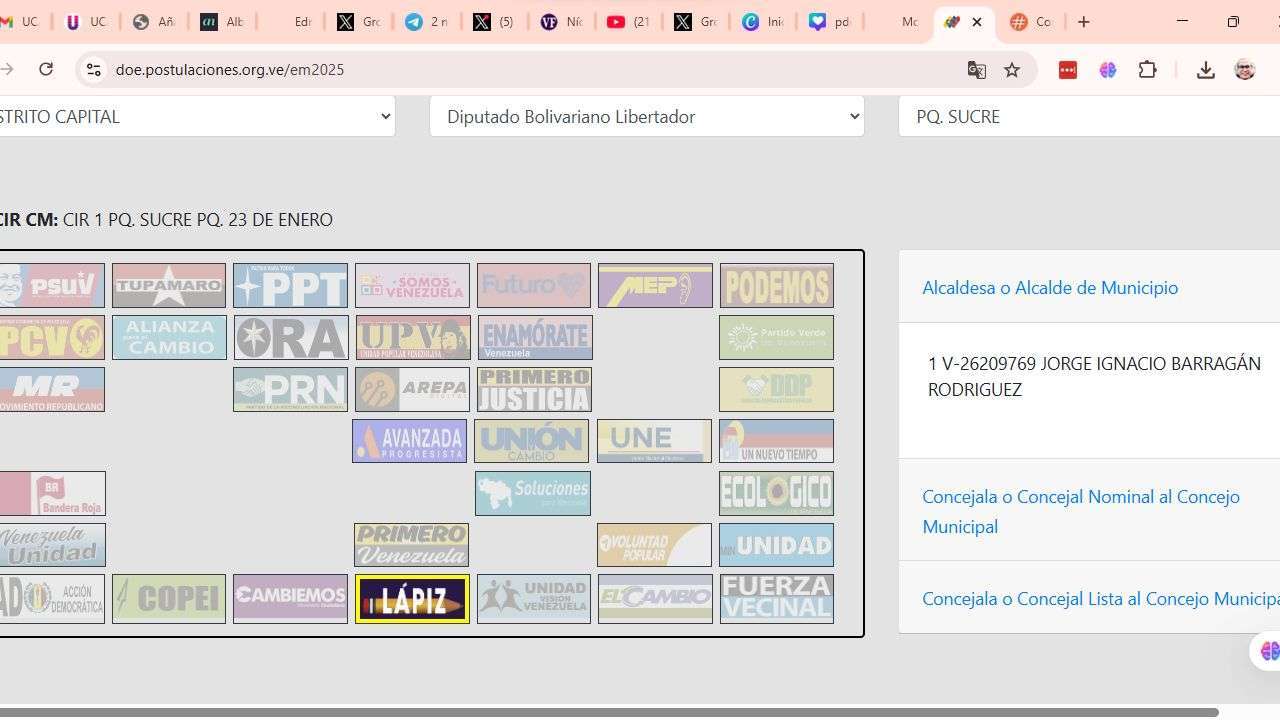Select the PSUV party card
Image resolution: width=1280 pixels, height=720 pixels.
tap(52, 285)
